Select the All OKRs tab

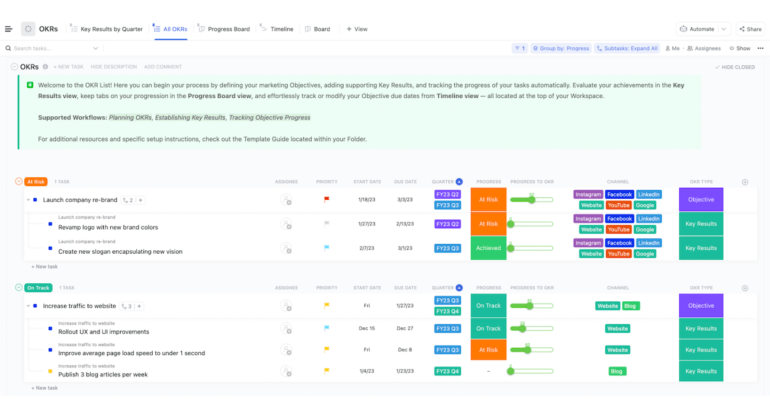[x=170, y=29]
